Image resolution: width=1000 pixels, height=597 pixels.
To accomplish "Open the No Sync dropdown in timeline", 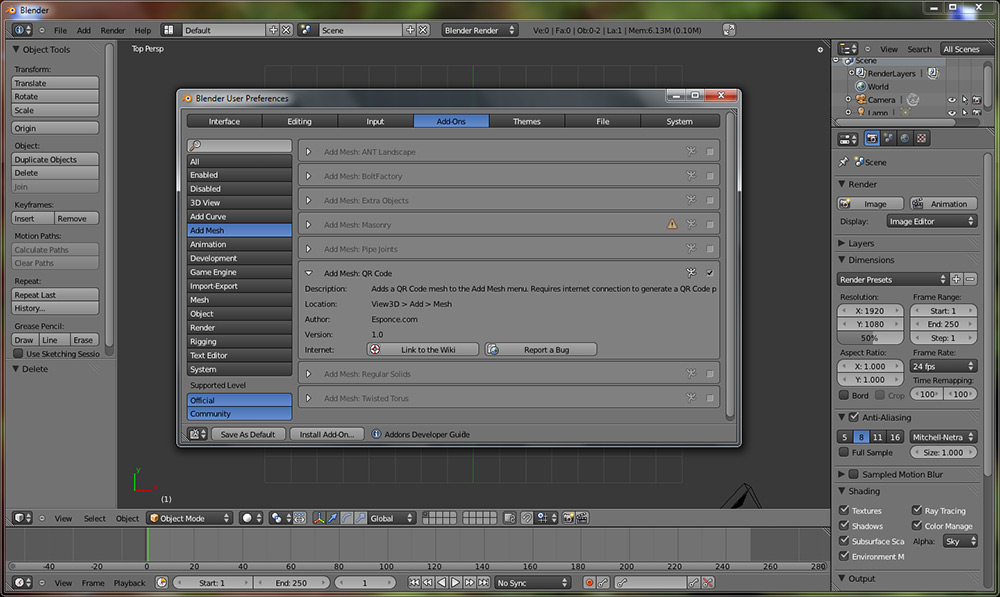I will pos(533,582).
